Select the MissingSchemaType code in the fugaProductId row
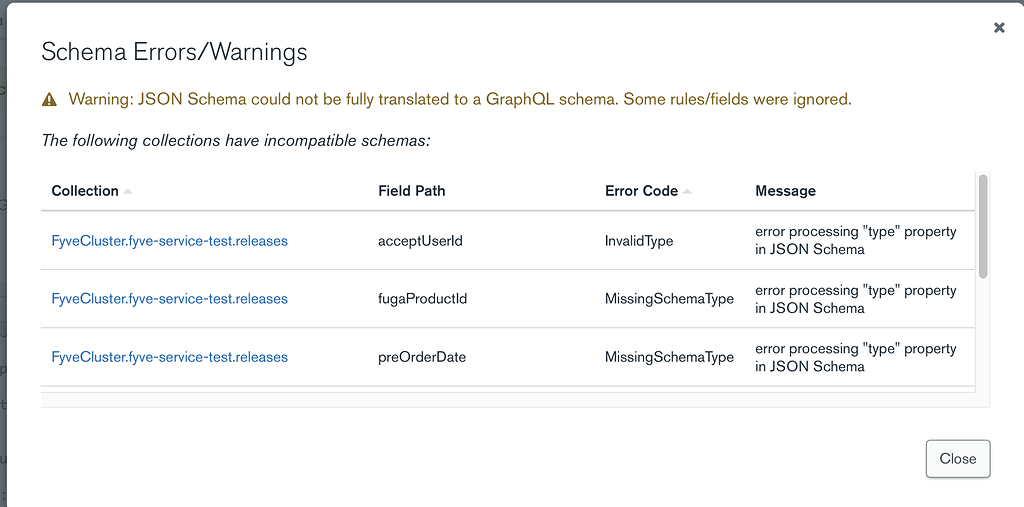This screenshot has height=507, width=1024. 669,299
